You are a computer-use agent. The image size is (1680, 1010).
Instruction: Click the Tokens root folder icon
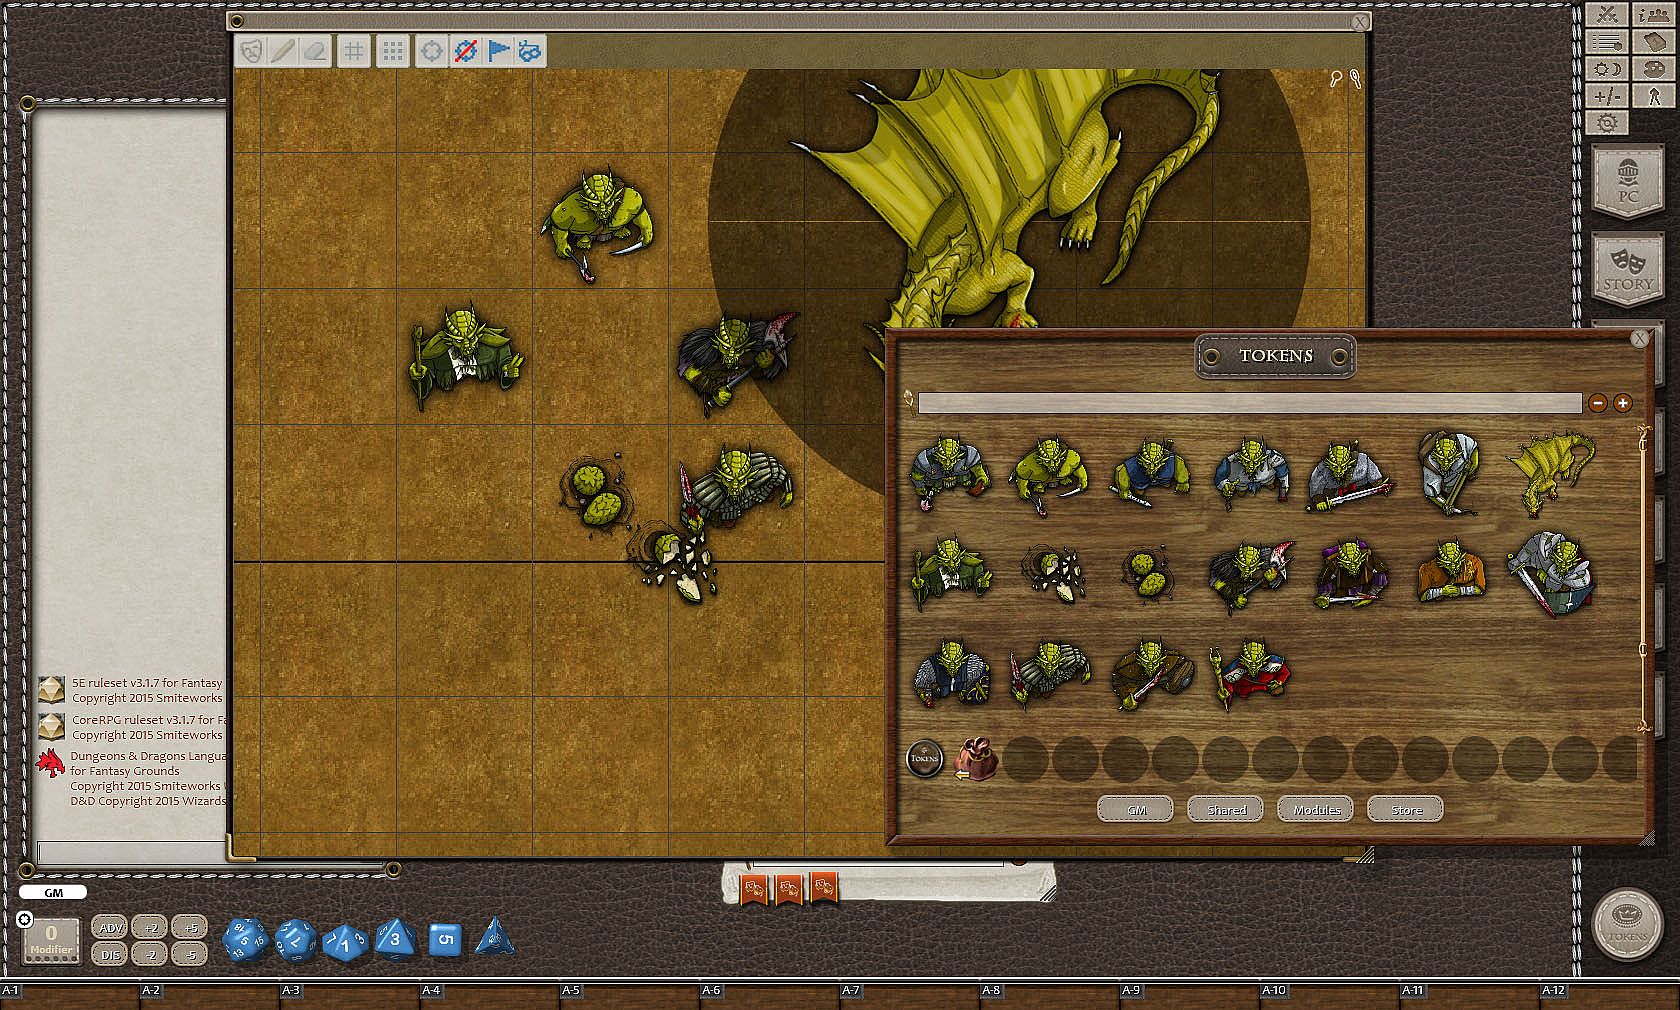(925, 758)
